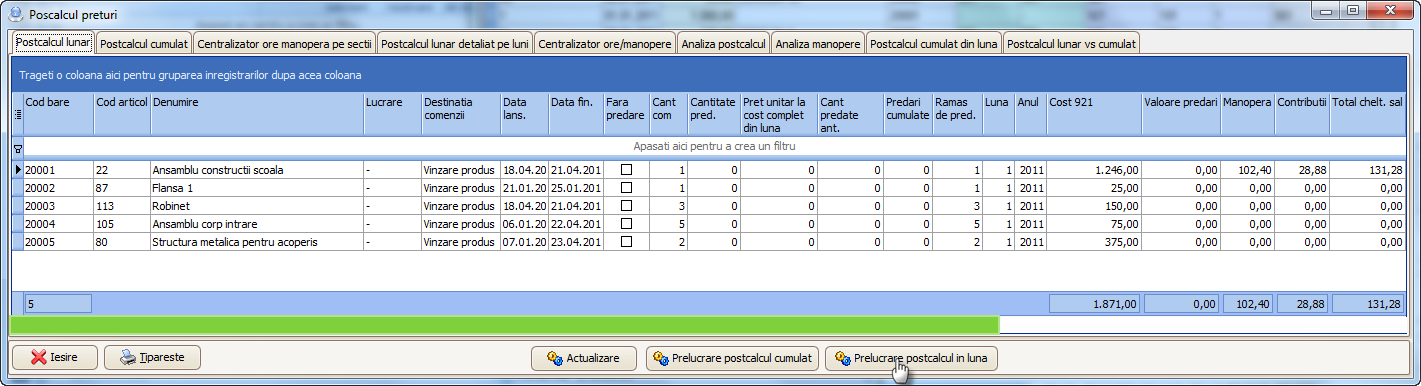The image size is (1421, 386).
Task: Click Cod articol cell 113
Action: coord(122,206)
